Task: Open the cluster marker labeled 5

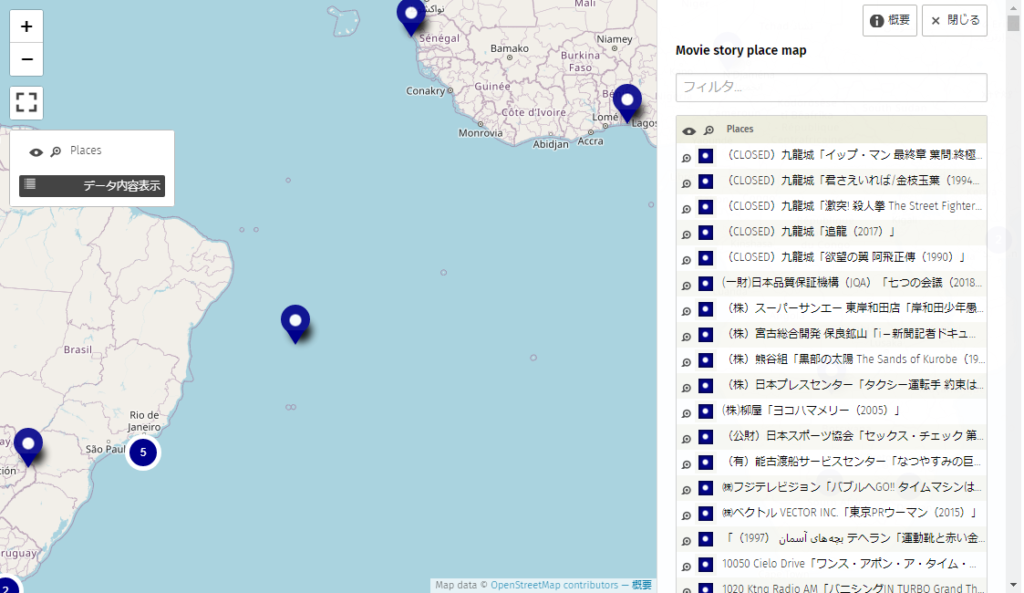Action: [x=143, y=453]
